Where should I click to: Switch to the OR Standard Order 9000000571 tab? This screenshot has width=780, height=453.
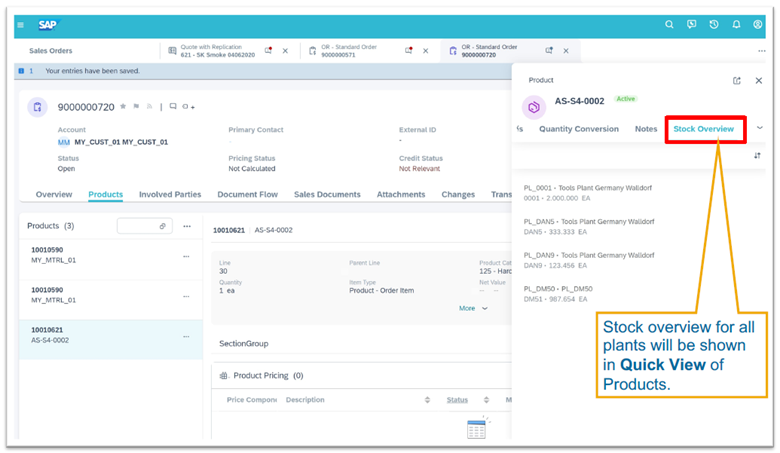coord(349,51)
